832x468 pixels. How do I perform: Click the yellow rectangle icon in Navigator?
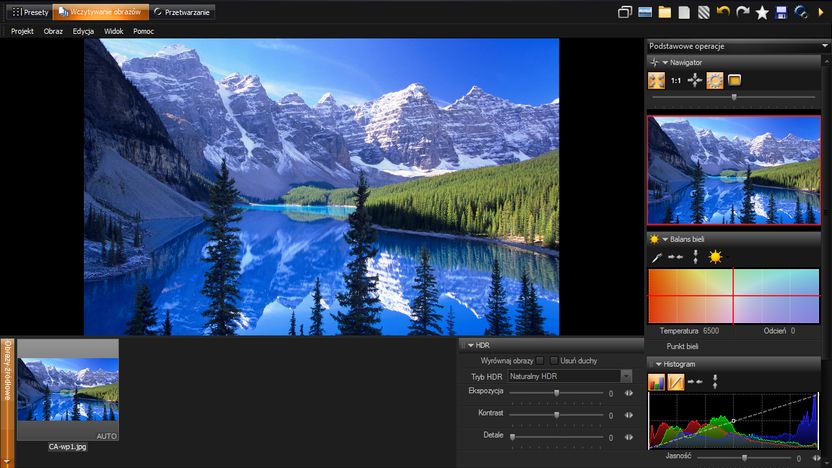[x=734, y=81]
